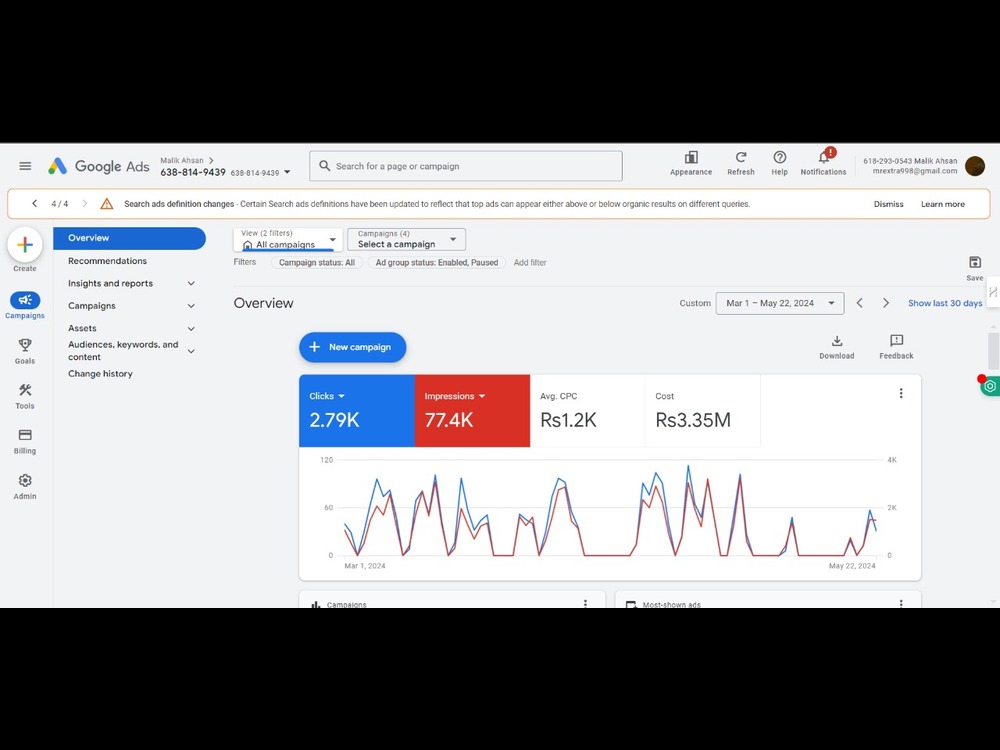1000x750 pixels.
Task: Select the Campaigns megaphone icon
Action: (x=25, y=300)
